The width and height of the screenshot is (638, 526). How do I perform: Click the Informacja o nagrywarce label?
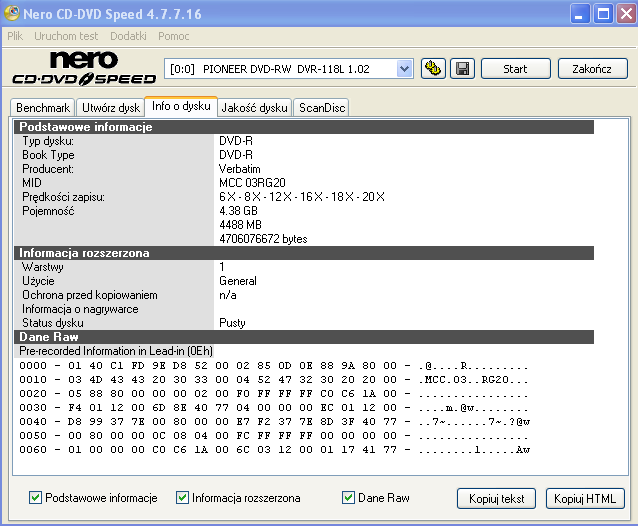tap(80, 309)
